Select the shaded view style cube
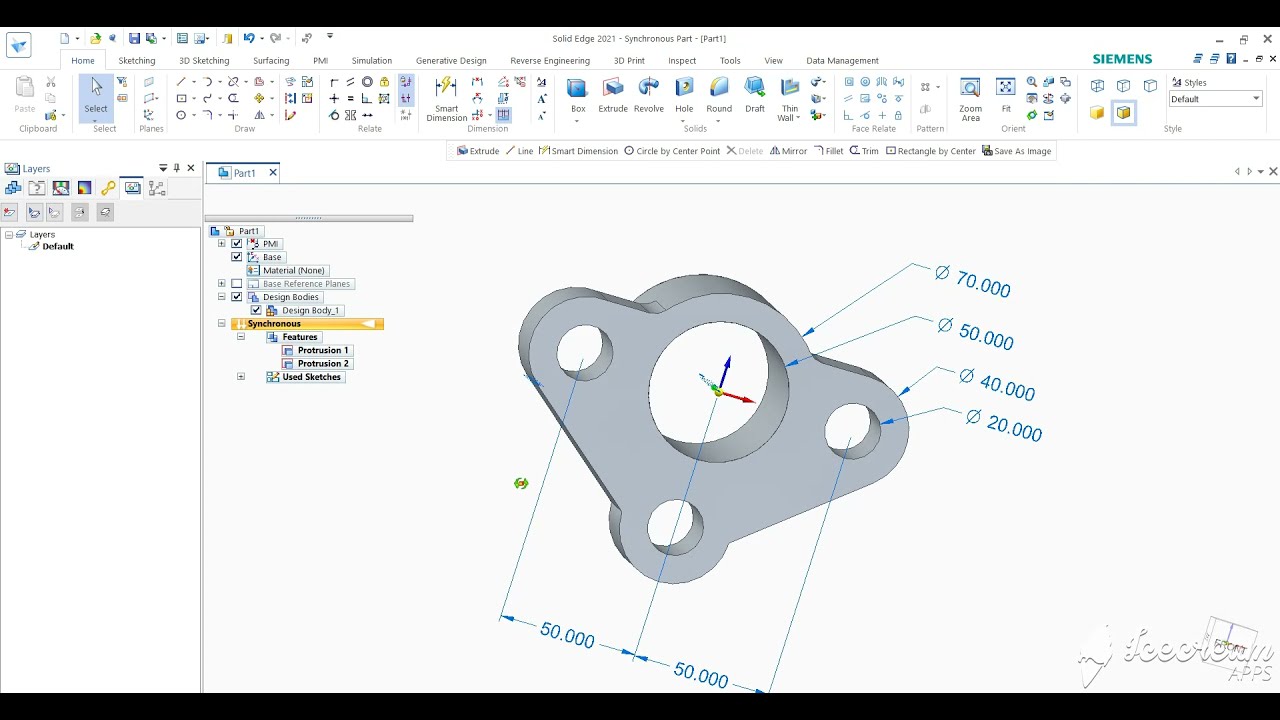 coord(1097,113)
